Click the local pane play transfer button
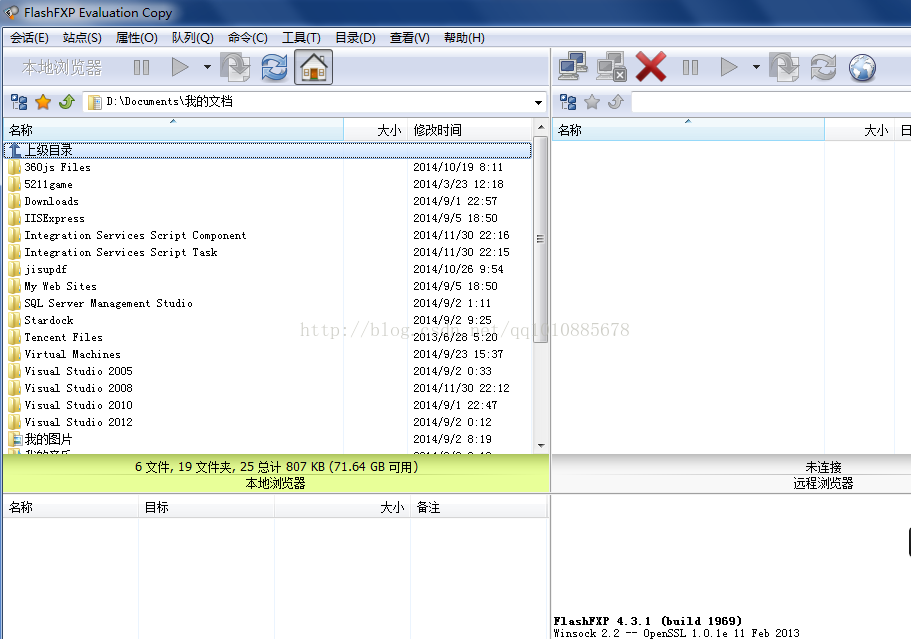This screenshot has width=911, height=639. [x=180, y=67]
